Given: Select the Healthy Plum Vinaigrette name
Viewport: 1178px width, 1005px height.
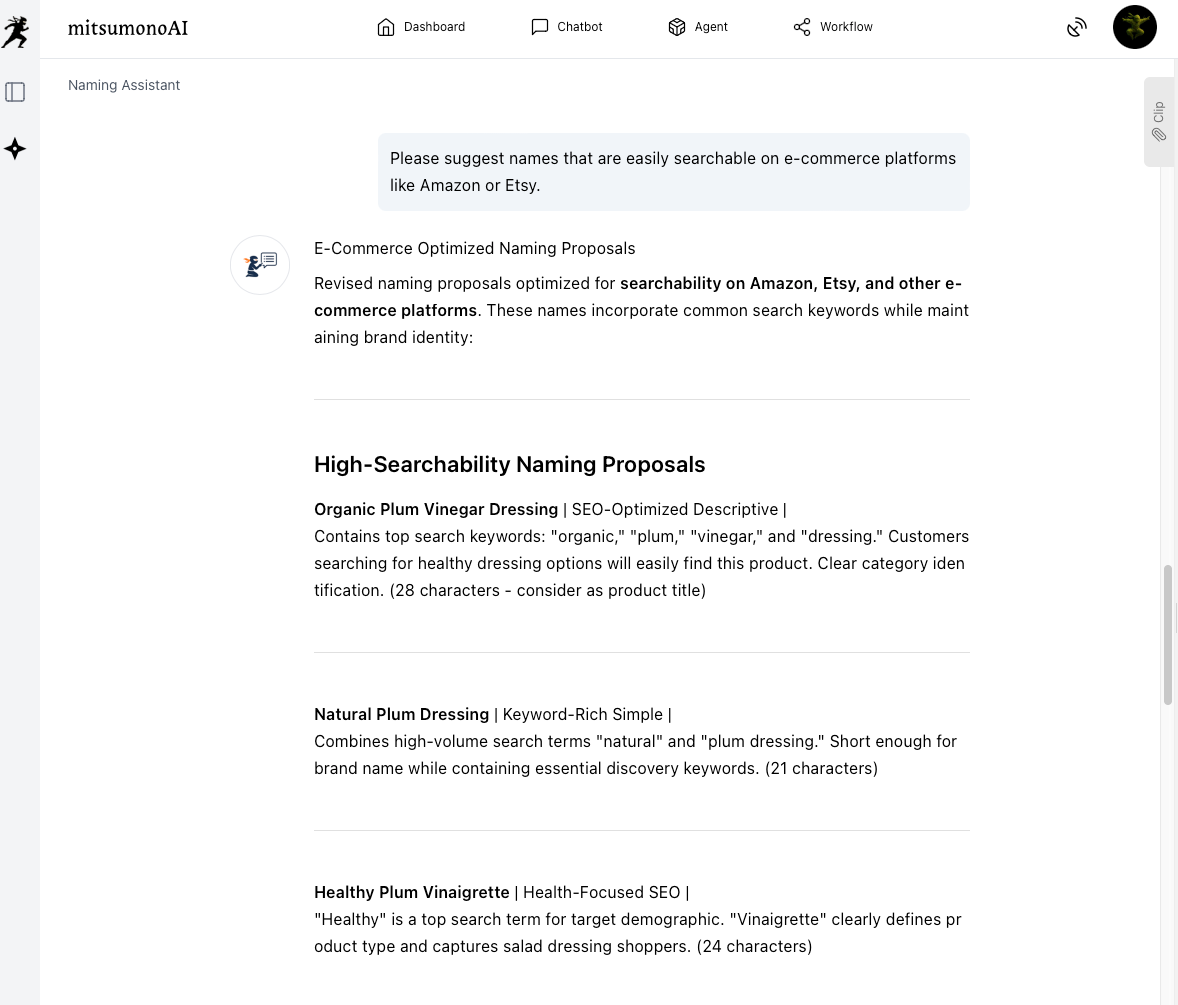Looking at the screenshot, I should tap(412, 892).
